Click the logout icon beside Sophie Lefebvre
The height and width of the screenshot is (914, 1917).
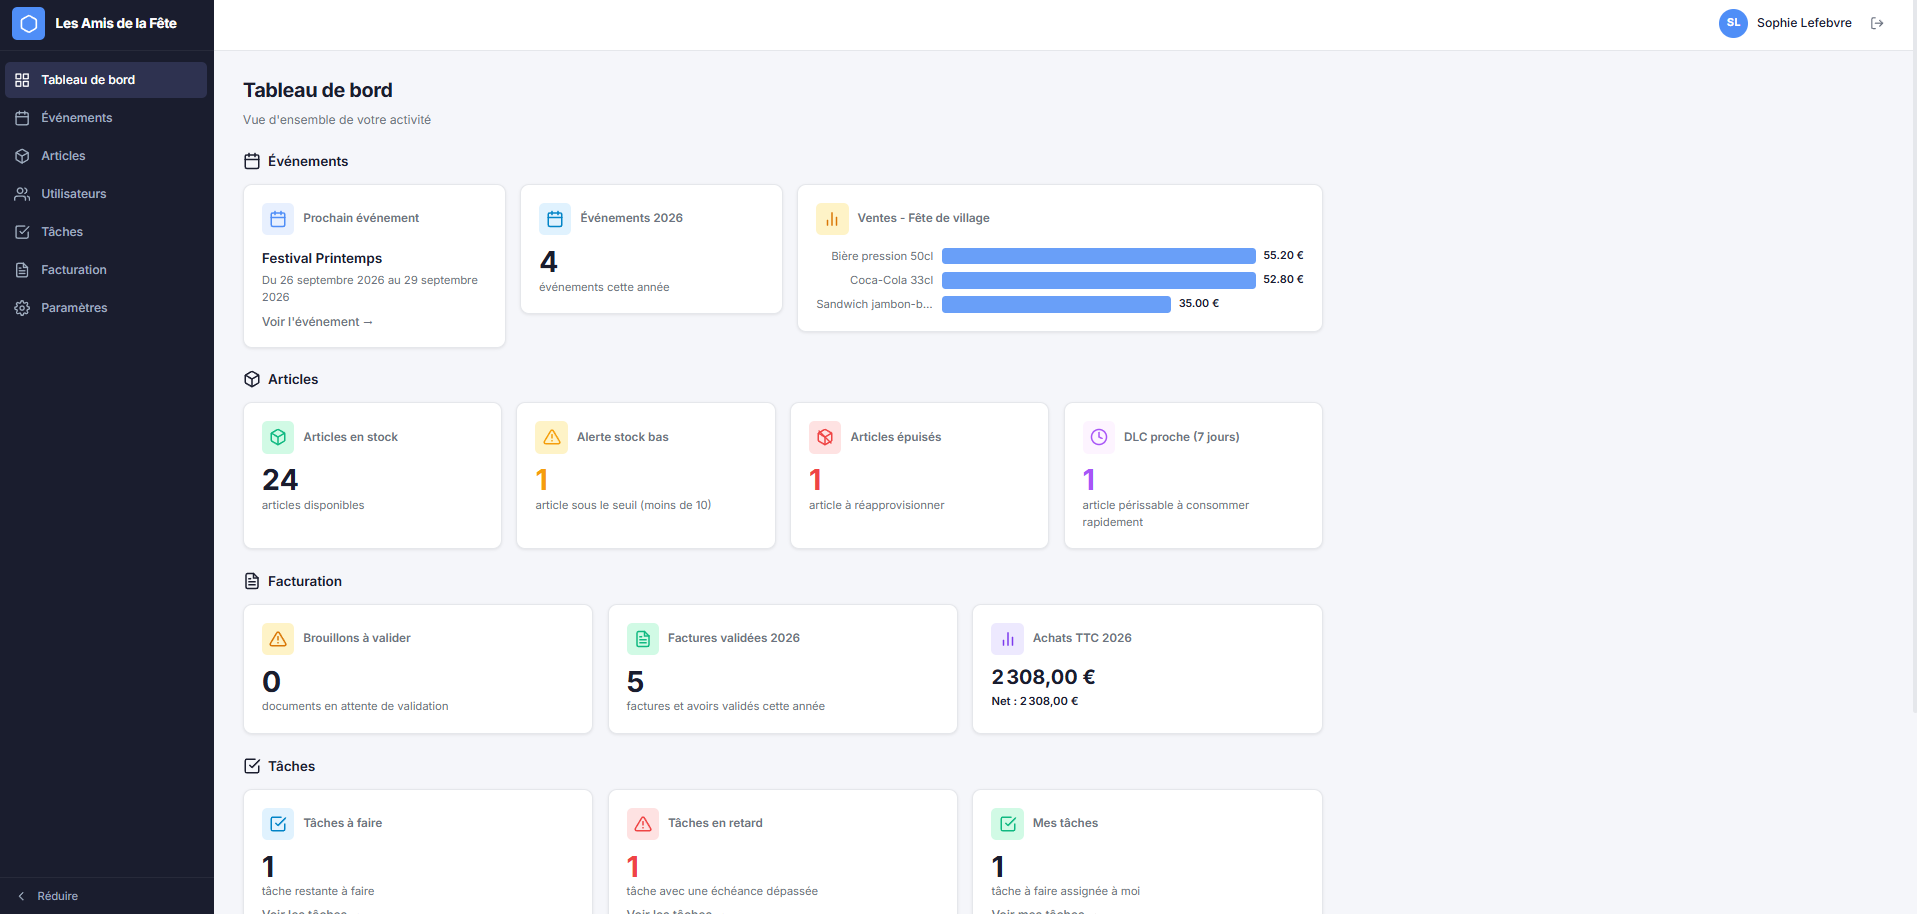tap(1877, 23)
